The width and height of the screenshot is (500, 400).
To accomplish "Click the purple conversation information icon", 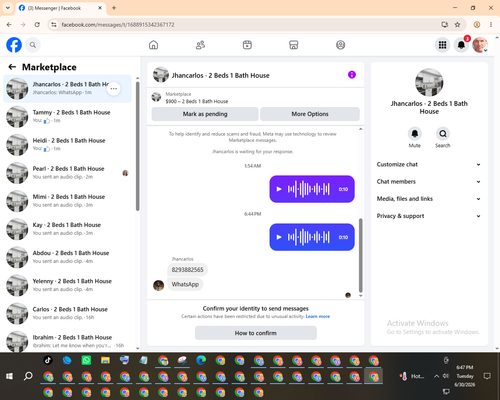I will pyautogui.click(x=352, y=75).
